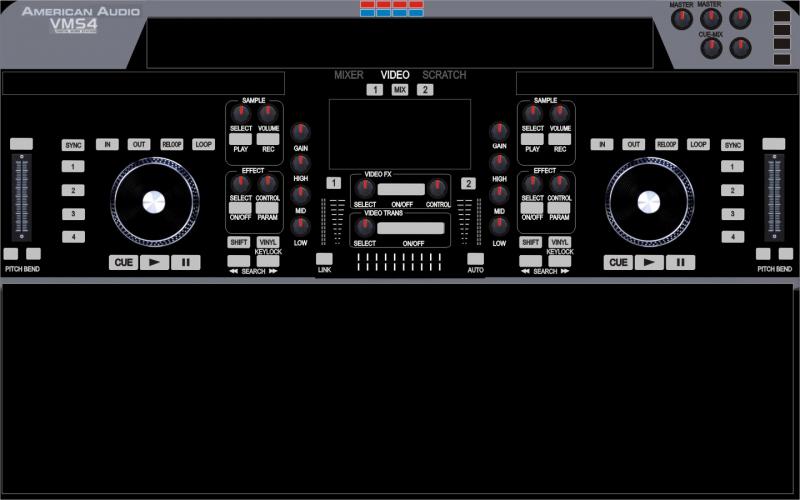Click the VIDEO TRANS SELECT knob
800x500 pixels.
click(364, 227)
